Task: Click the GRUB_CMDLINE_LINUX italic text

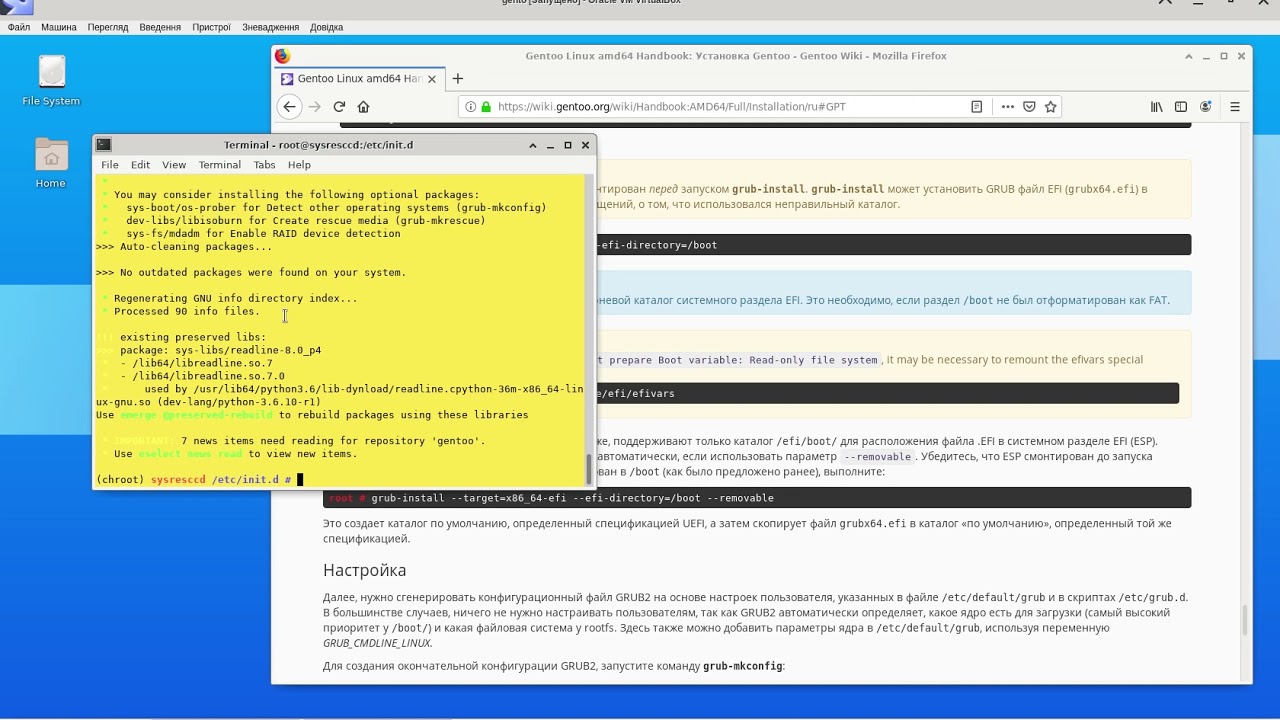Action: 378,643
